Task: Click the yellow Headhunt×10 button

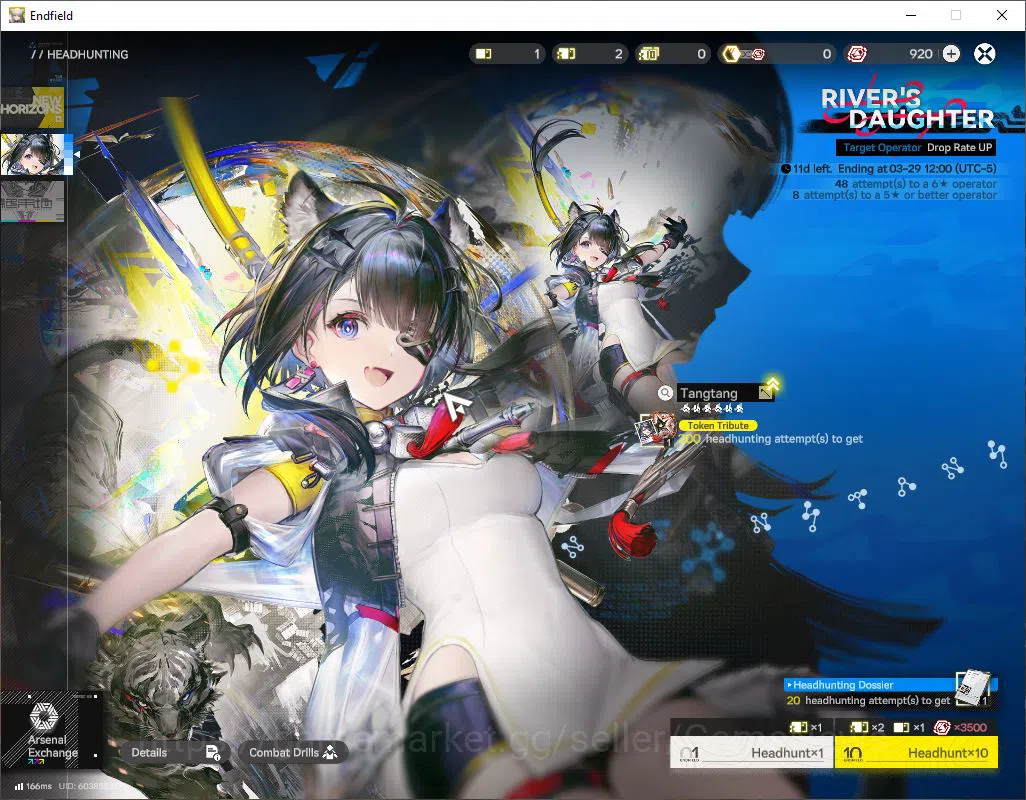Action: tap(916, 752)
